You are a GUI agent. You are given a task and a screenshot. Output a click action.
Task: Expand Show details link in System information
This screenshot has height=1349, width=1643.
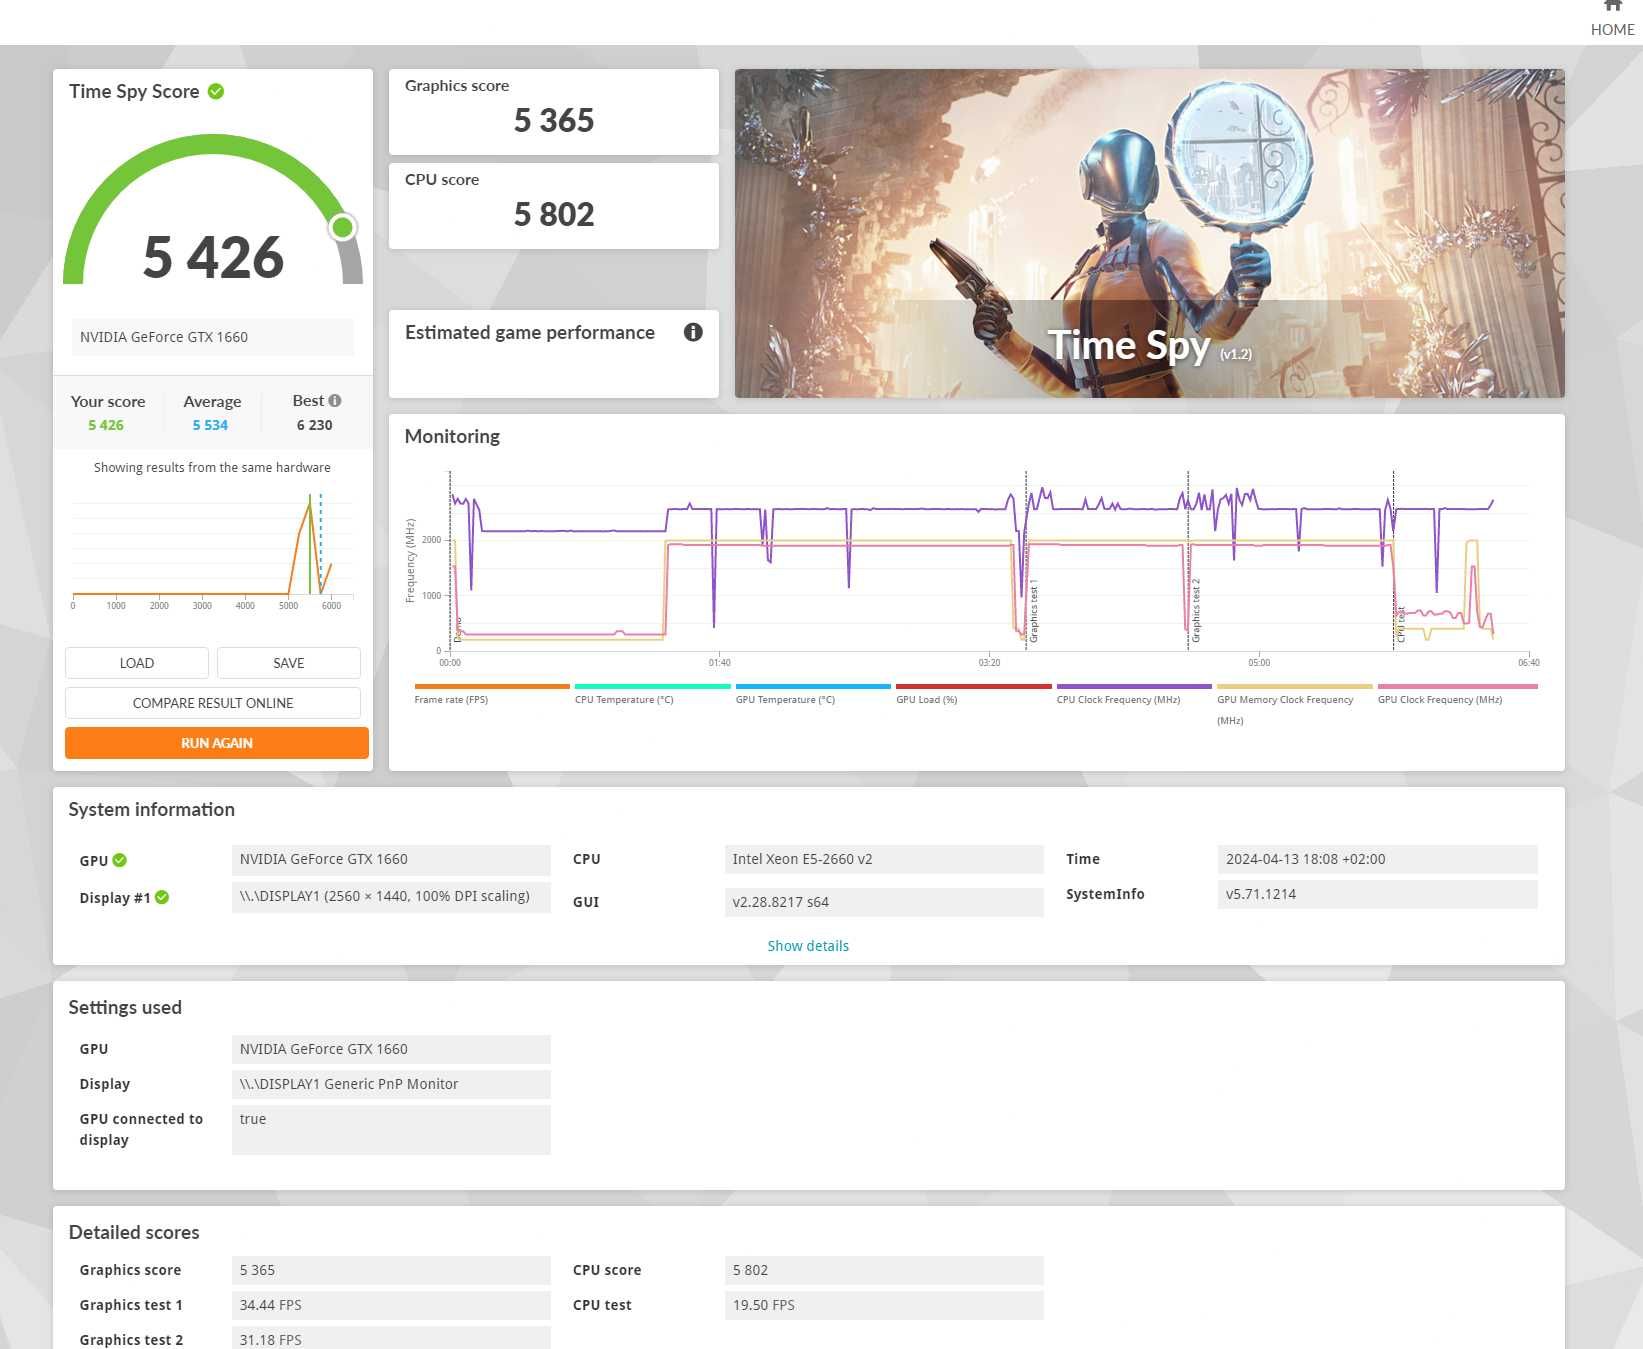(x=808, y=946)
